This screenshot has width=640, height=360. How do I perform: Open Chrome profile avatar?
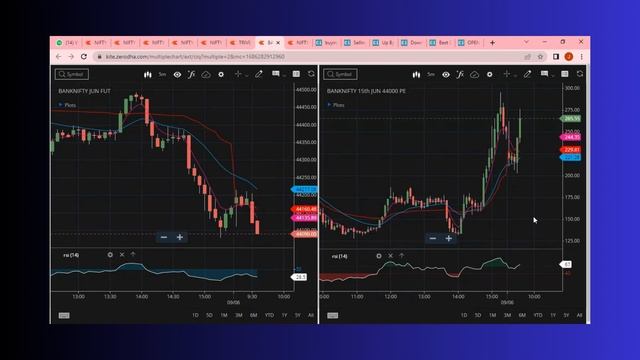tap(569, 57)
